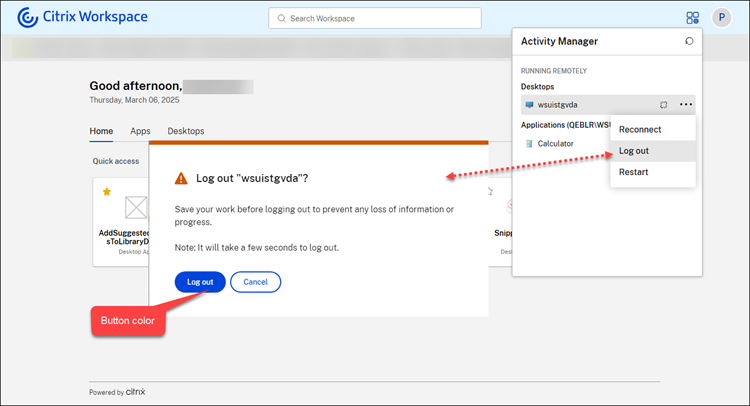This screenshot has width=750, height=406.
Task: Click the Good afternoon greeting
Action: point(136,86)
